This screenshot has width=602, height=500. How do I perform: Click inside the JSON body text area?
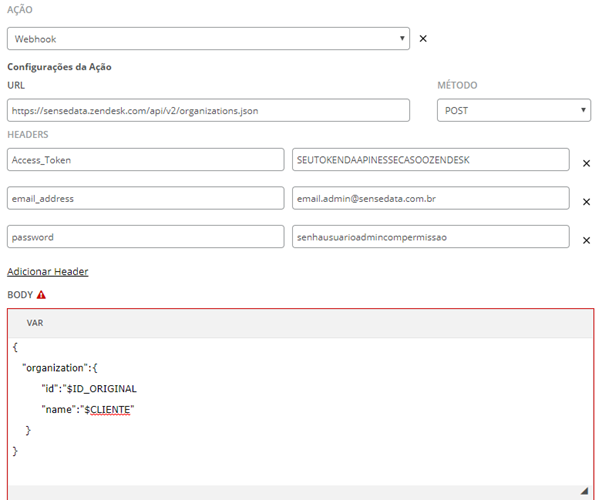(301, 411)
